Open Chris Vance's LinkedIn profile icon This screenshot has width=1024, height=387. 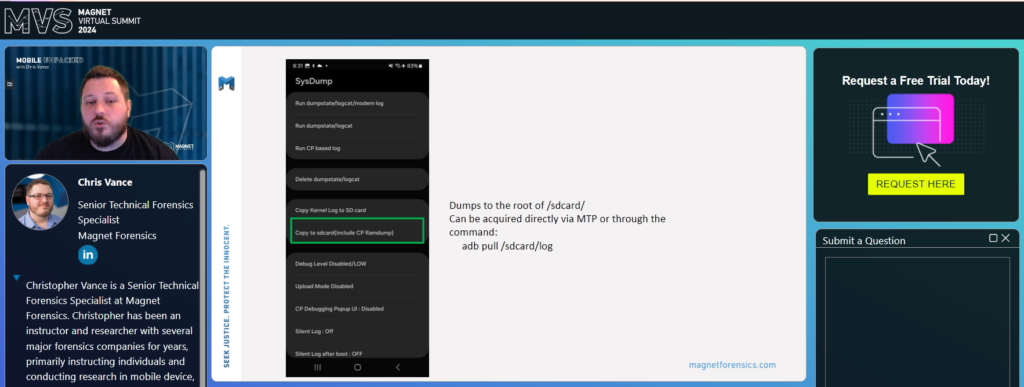click(x=88, y=255)
